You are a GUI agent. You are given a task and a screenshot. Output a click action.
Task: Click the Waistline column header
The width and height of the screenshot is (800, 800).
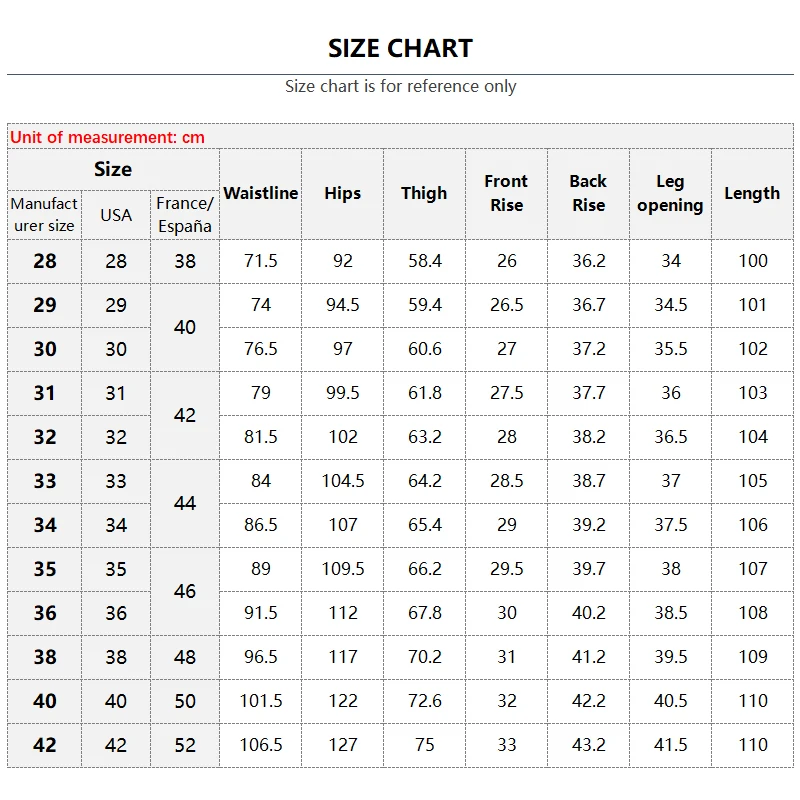pyautogui.click(x=260, y=193)
